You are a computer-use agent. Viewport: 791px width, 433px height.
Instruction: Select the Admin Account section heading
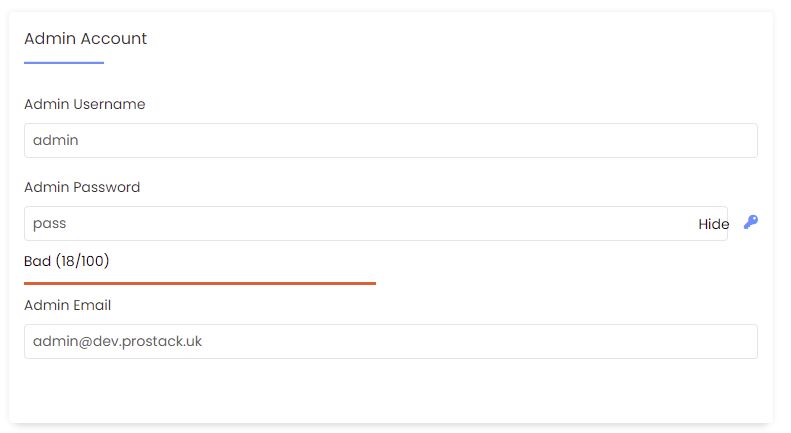click(86, 39)
